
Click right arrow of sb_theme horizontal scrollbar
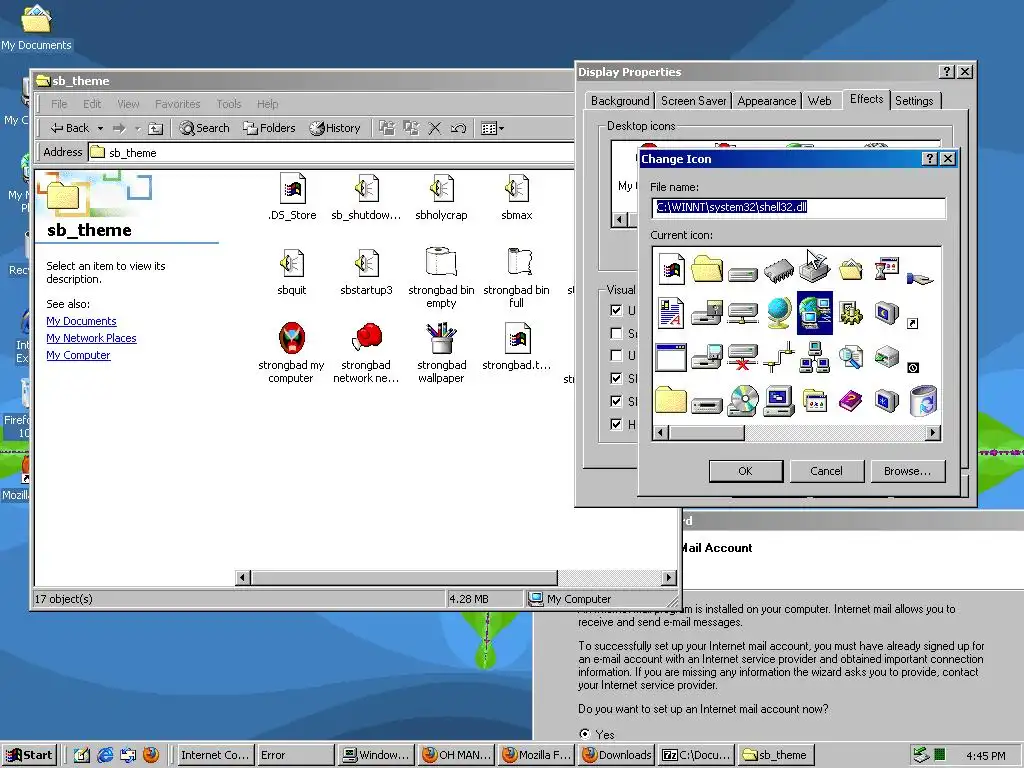668,577
